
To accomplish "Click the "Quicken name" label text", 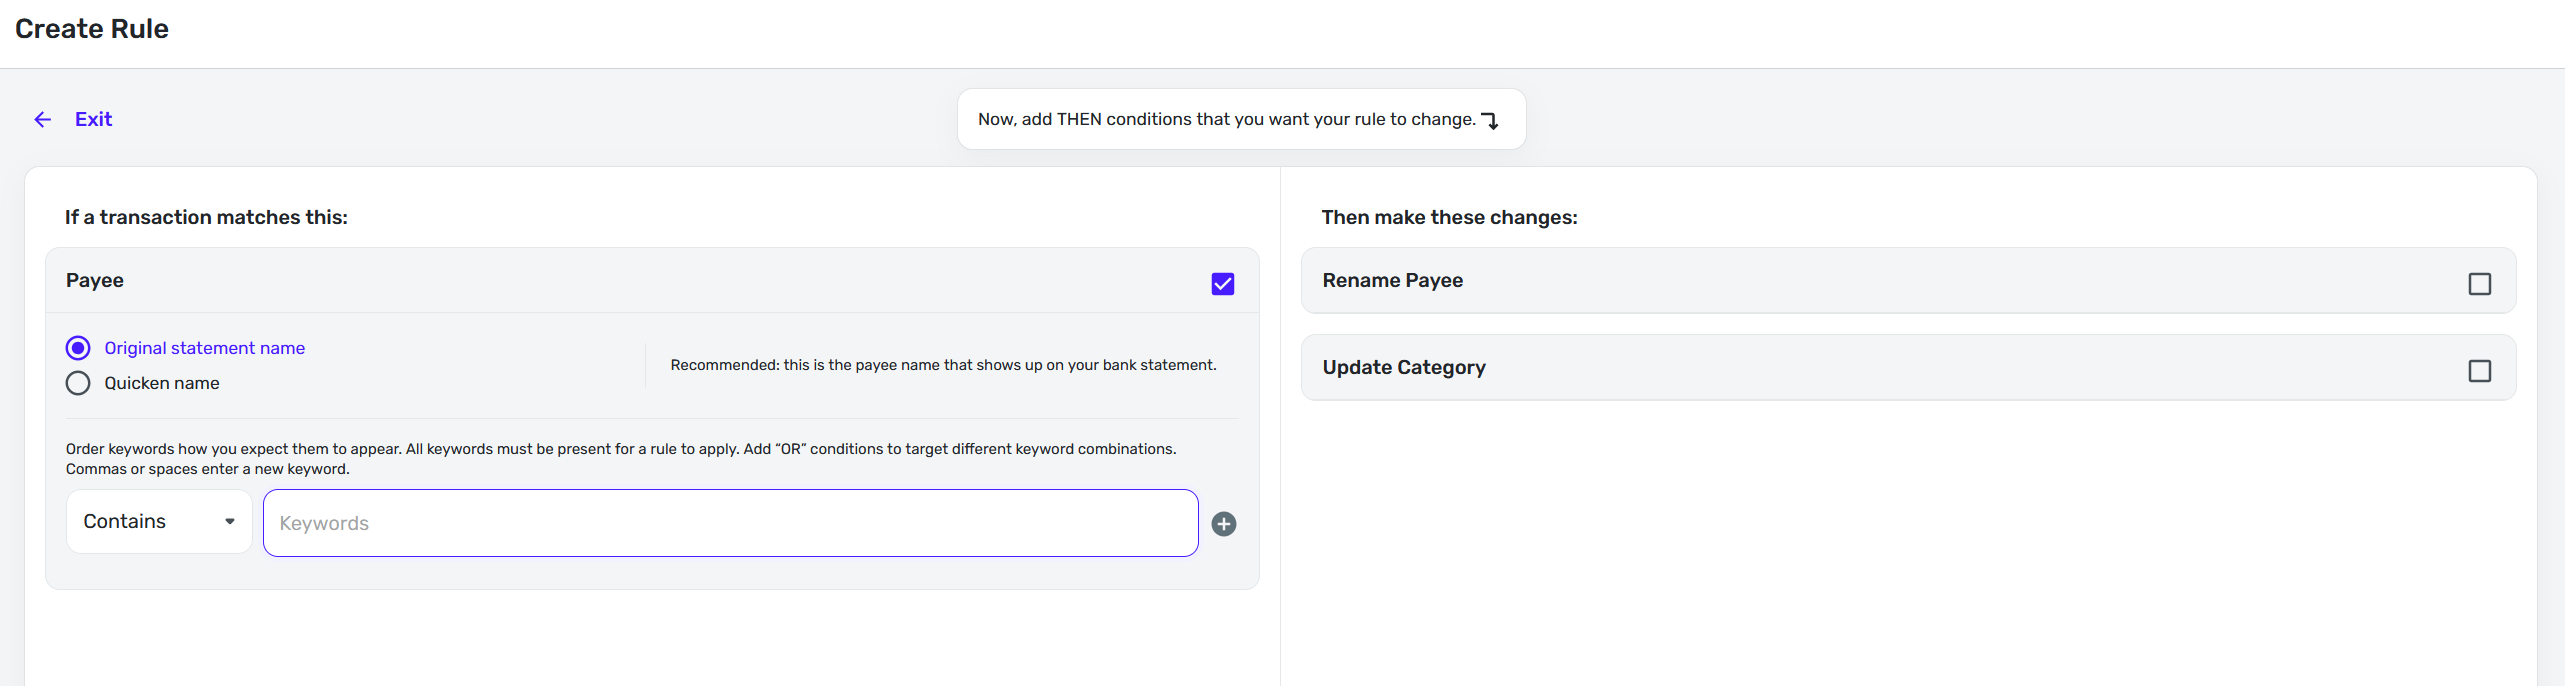I will pyautogui.click(x=162, y=383).
